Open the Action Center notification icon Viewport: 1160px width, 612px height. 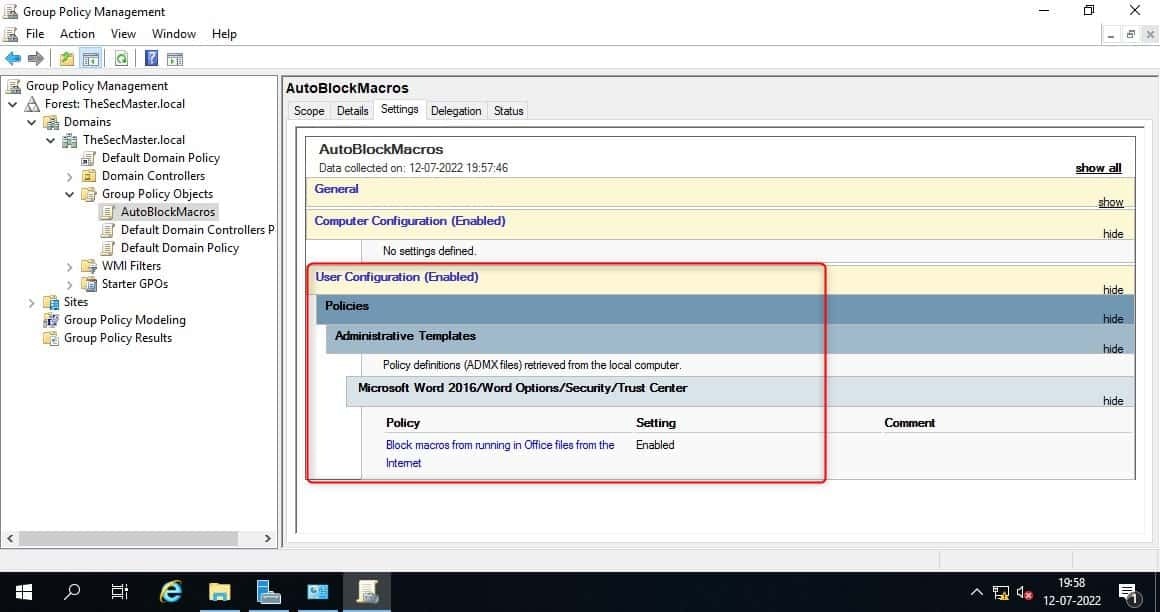click(1128, 592)
